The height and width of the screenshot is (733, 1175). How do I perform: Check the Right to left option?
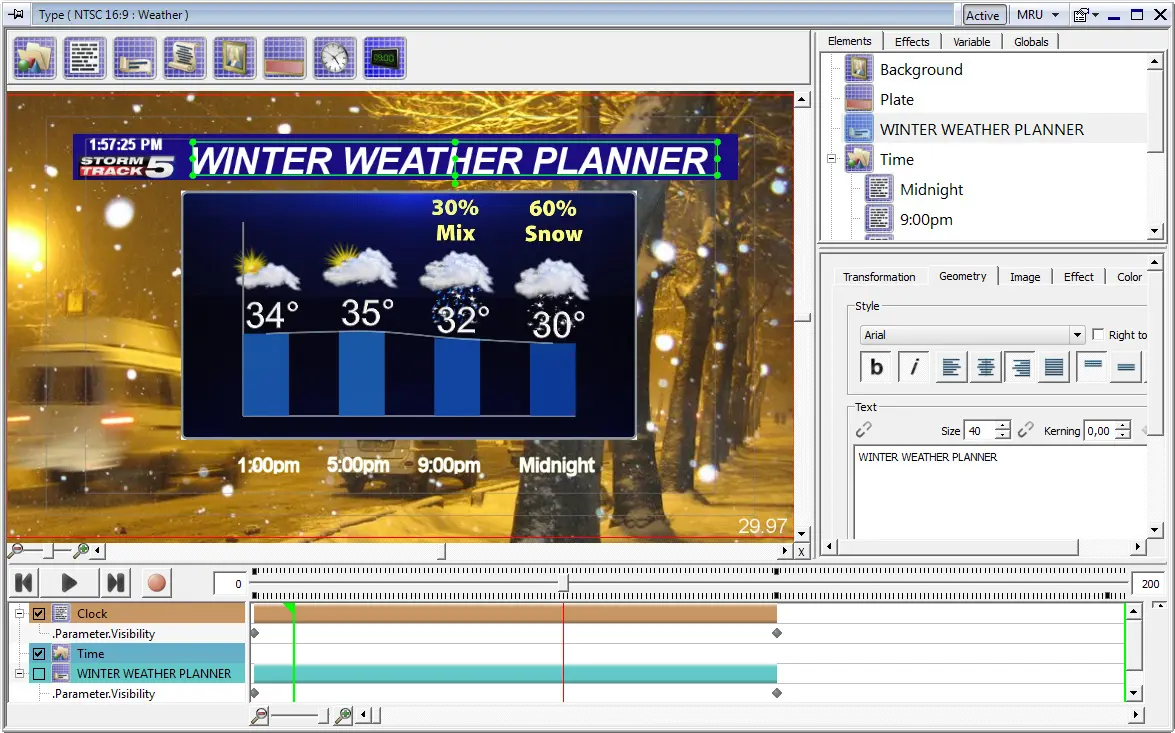click(1097, 335)
